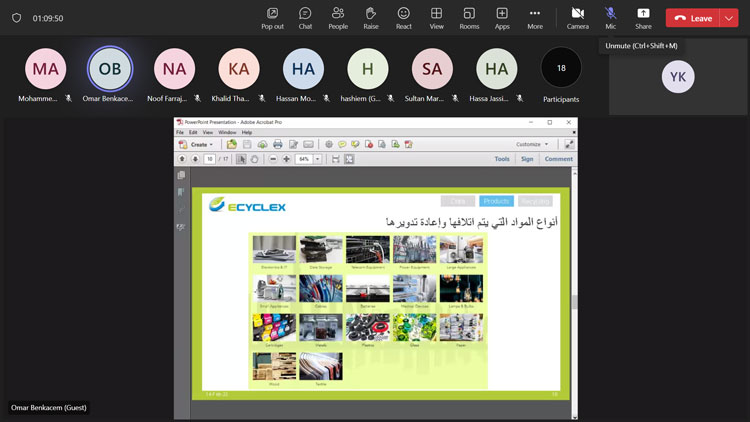Click Khalid's KA participant avatar
Viewport: 750px width, 422px height.
tap(239, 69)
